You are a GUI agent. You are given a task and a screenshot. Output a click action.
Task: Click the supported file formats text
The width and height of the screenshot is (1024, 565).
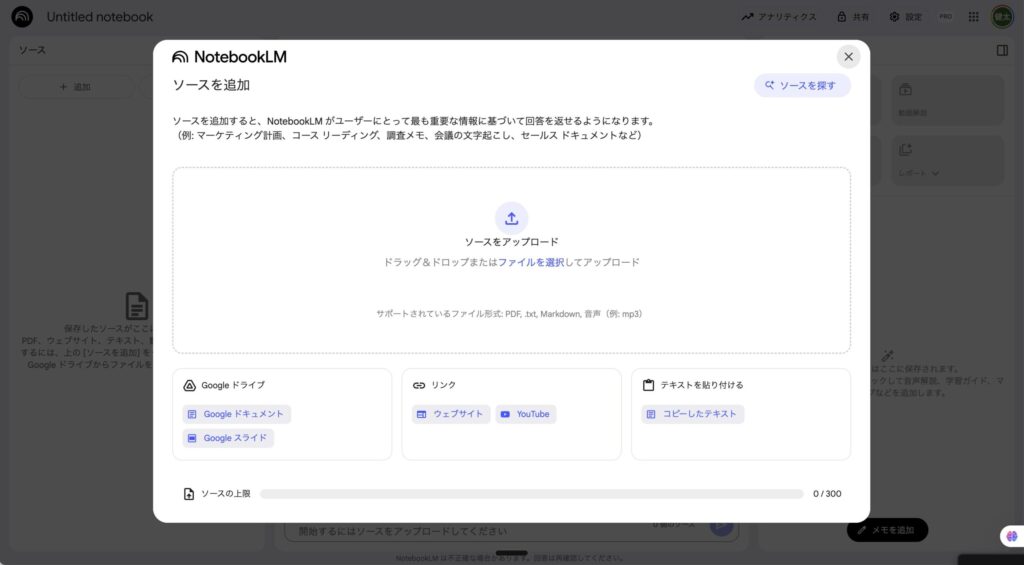[511, 314]
